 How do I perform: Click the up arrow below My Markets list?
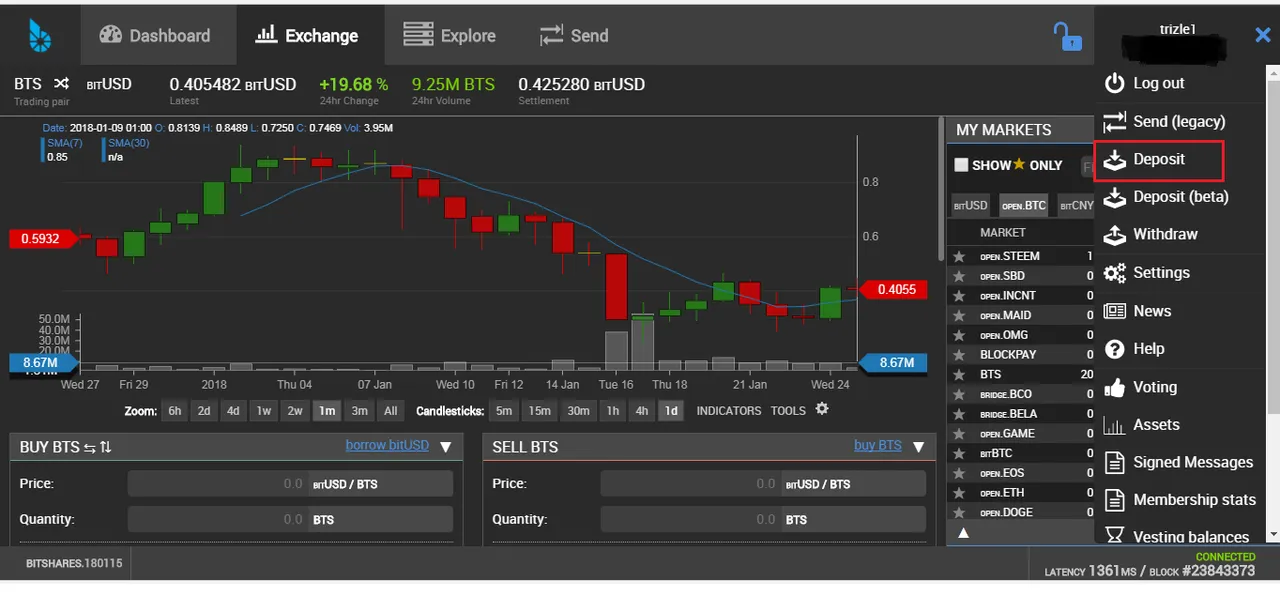964,533
